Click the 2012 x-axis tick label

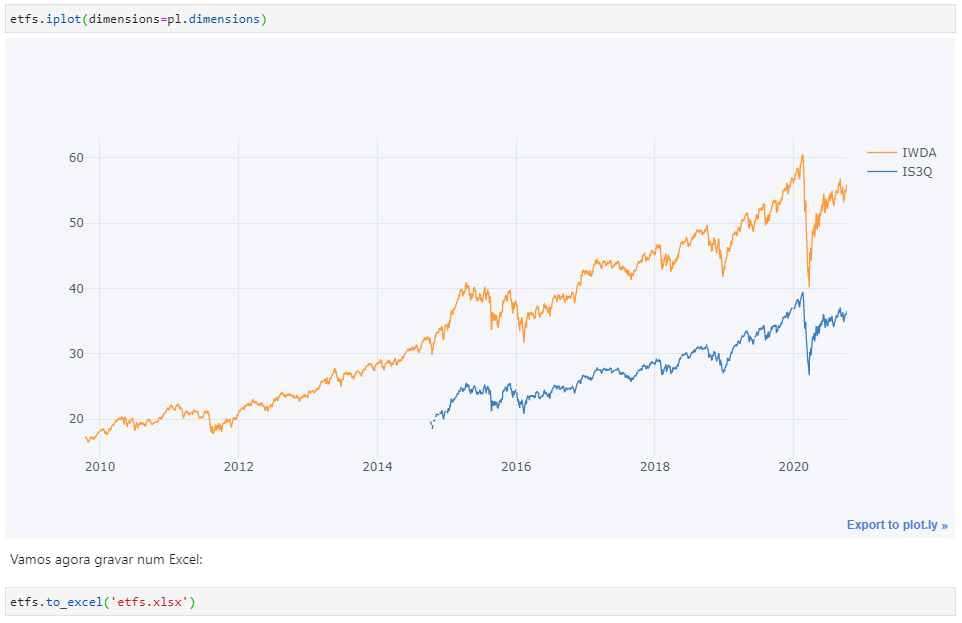pyautogui.click(x=238, y=466)
